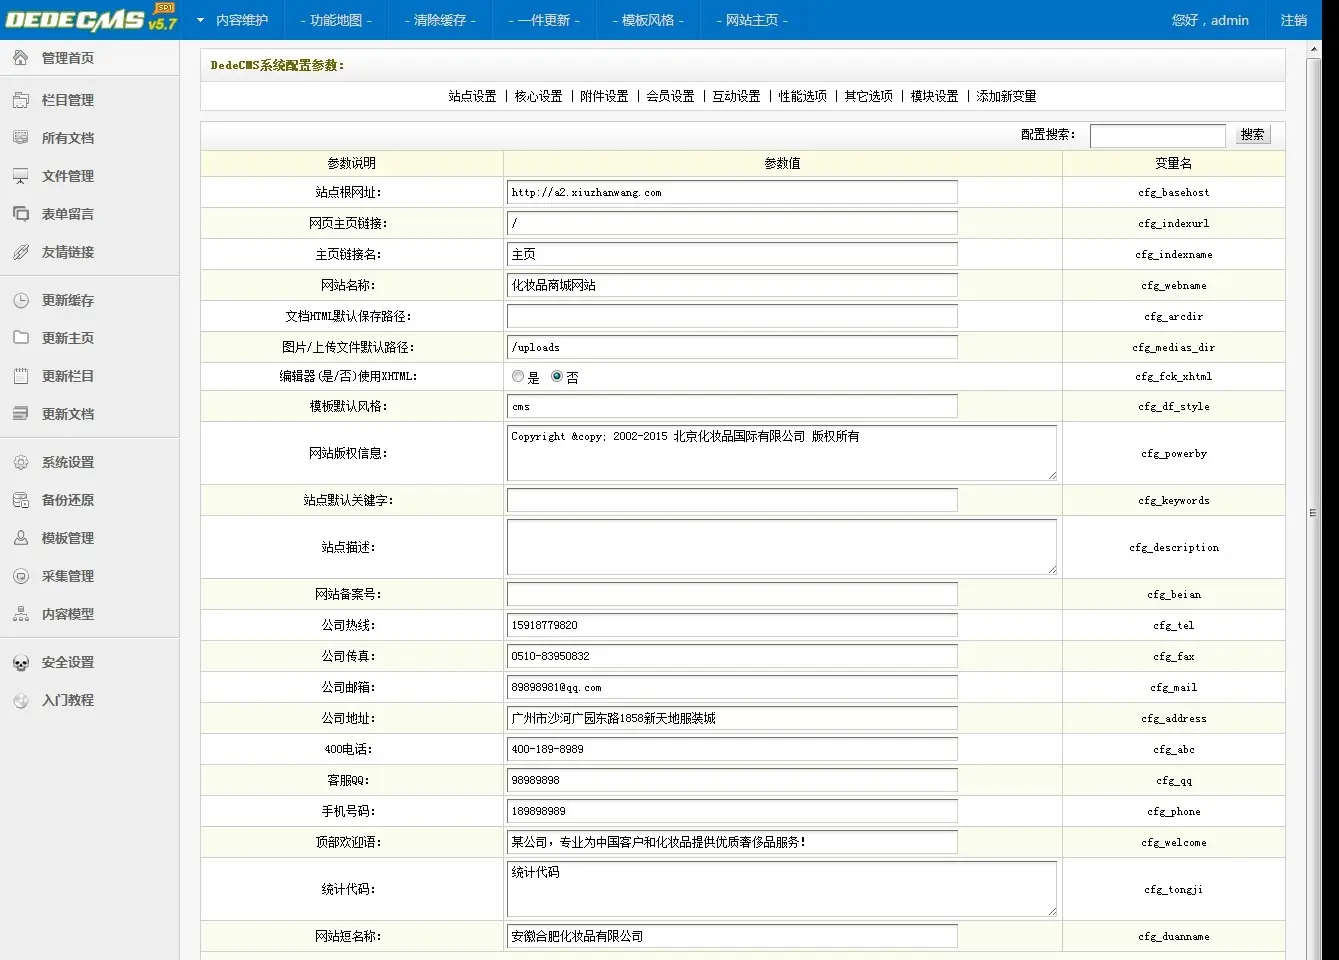Click the 网站短名称 input field

click(x=732, y=936)
